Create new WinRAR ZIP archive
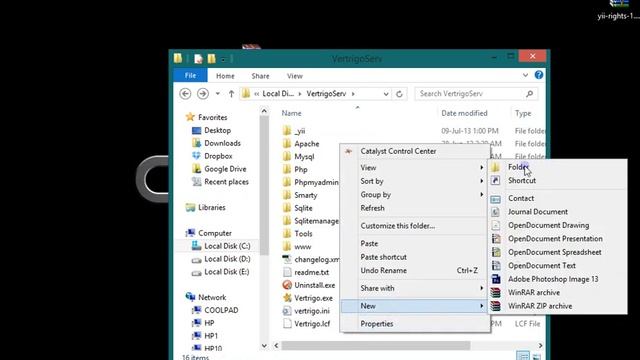Image resolution: width=640 pixels, height=360 pixels. point(558,306)
